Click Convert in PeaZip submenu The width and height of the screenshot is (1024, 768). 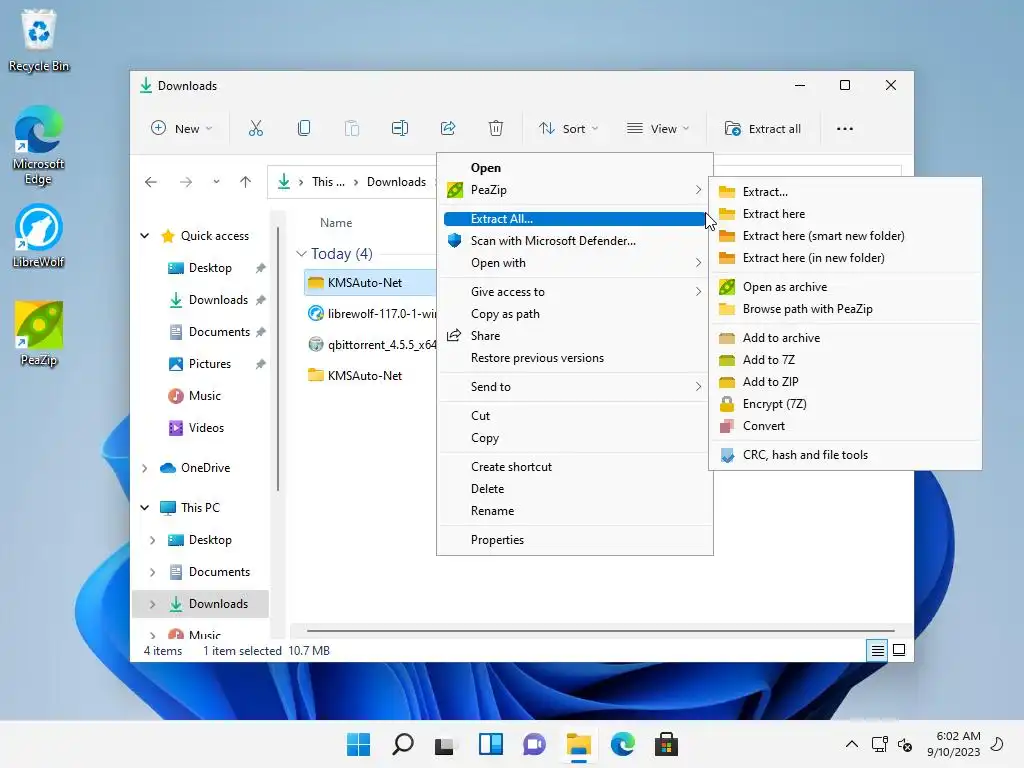tap(845, 426)
